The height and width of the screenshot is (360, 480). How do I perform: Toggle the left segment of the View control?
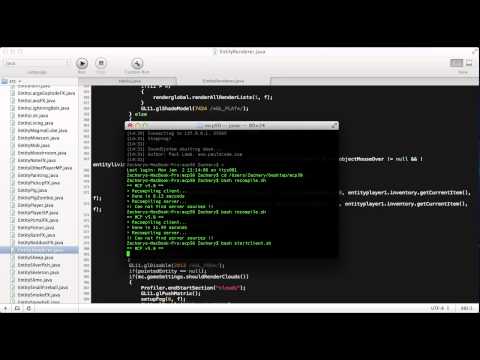coord(457,63)
